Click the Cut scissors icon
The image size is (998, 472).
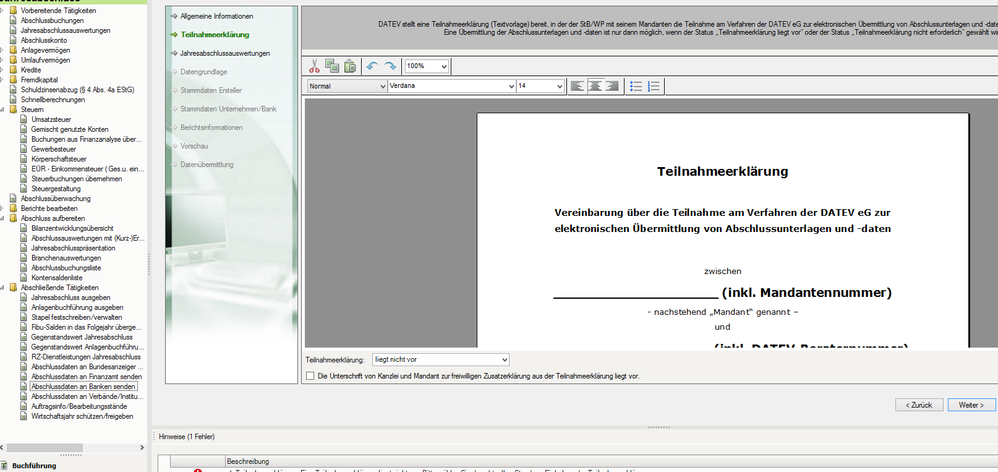tap(314, 66)
